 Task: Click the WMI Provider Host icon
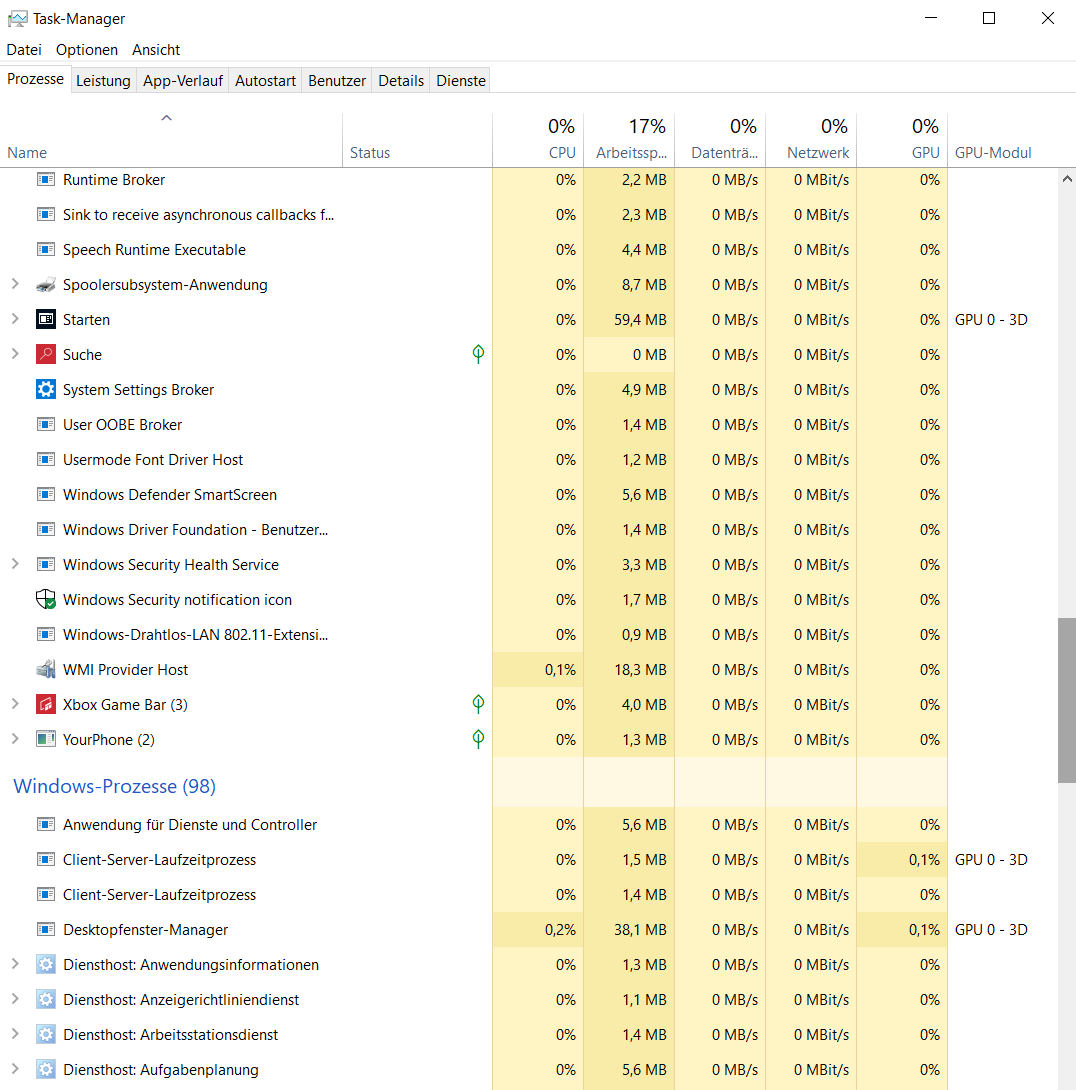coord(46,669)
